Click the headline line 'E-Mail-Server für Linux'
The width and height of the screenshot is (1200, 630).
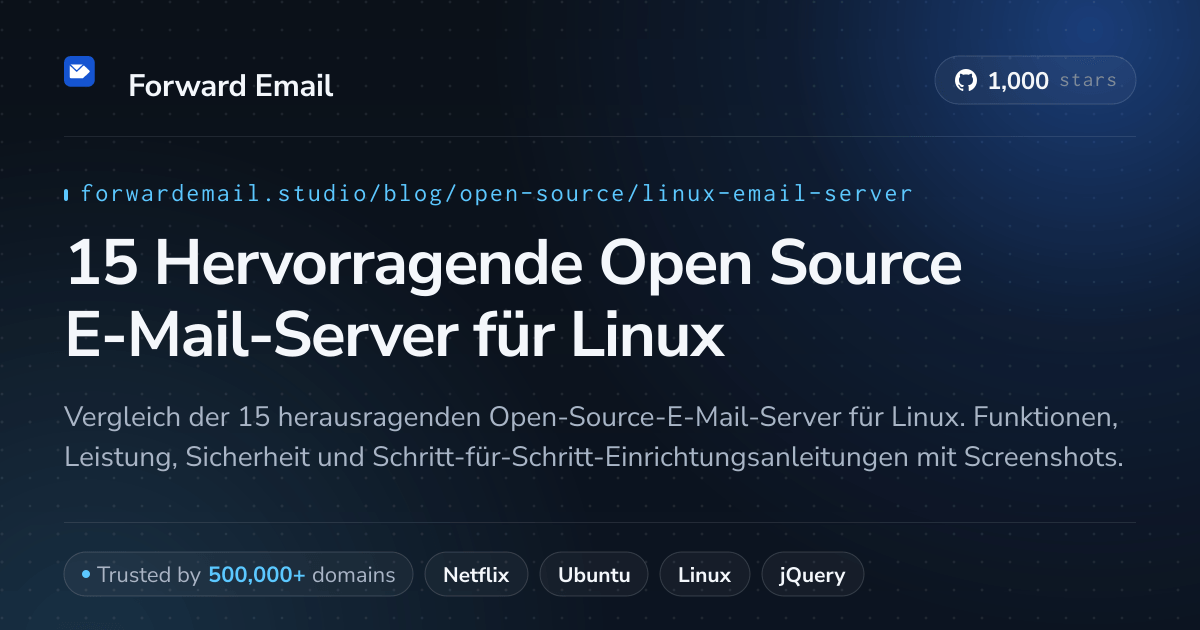click(394, 336)
